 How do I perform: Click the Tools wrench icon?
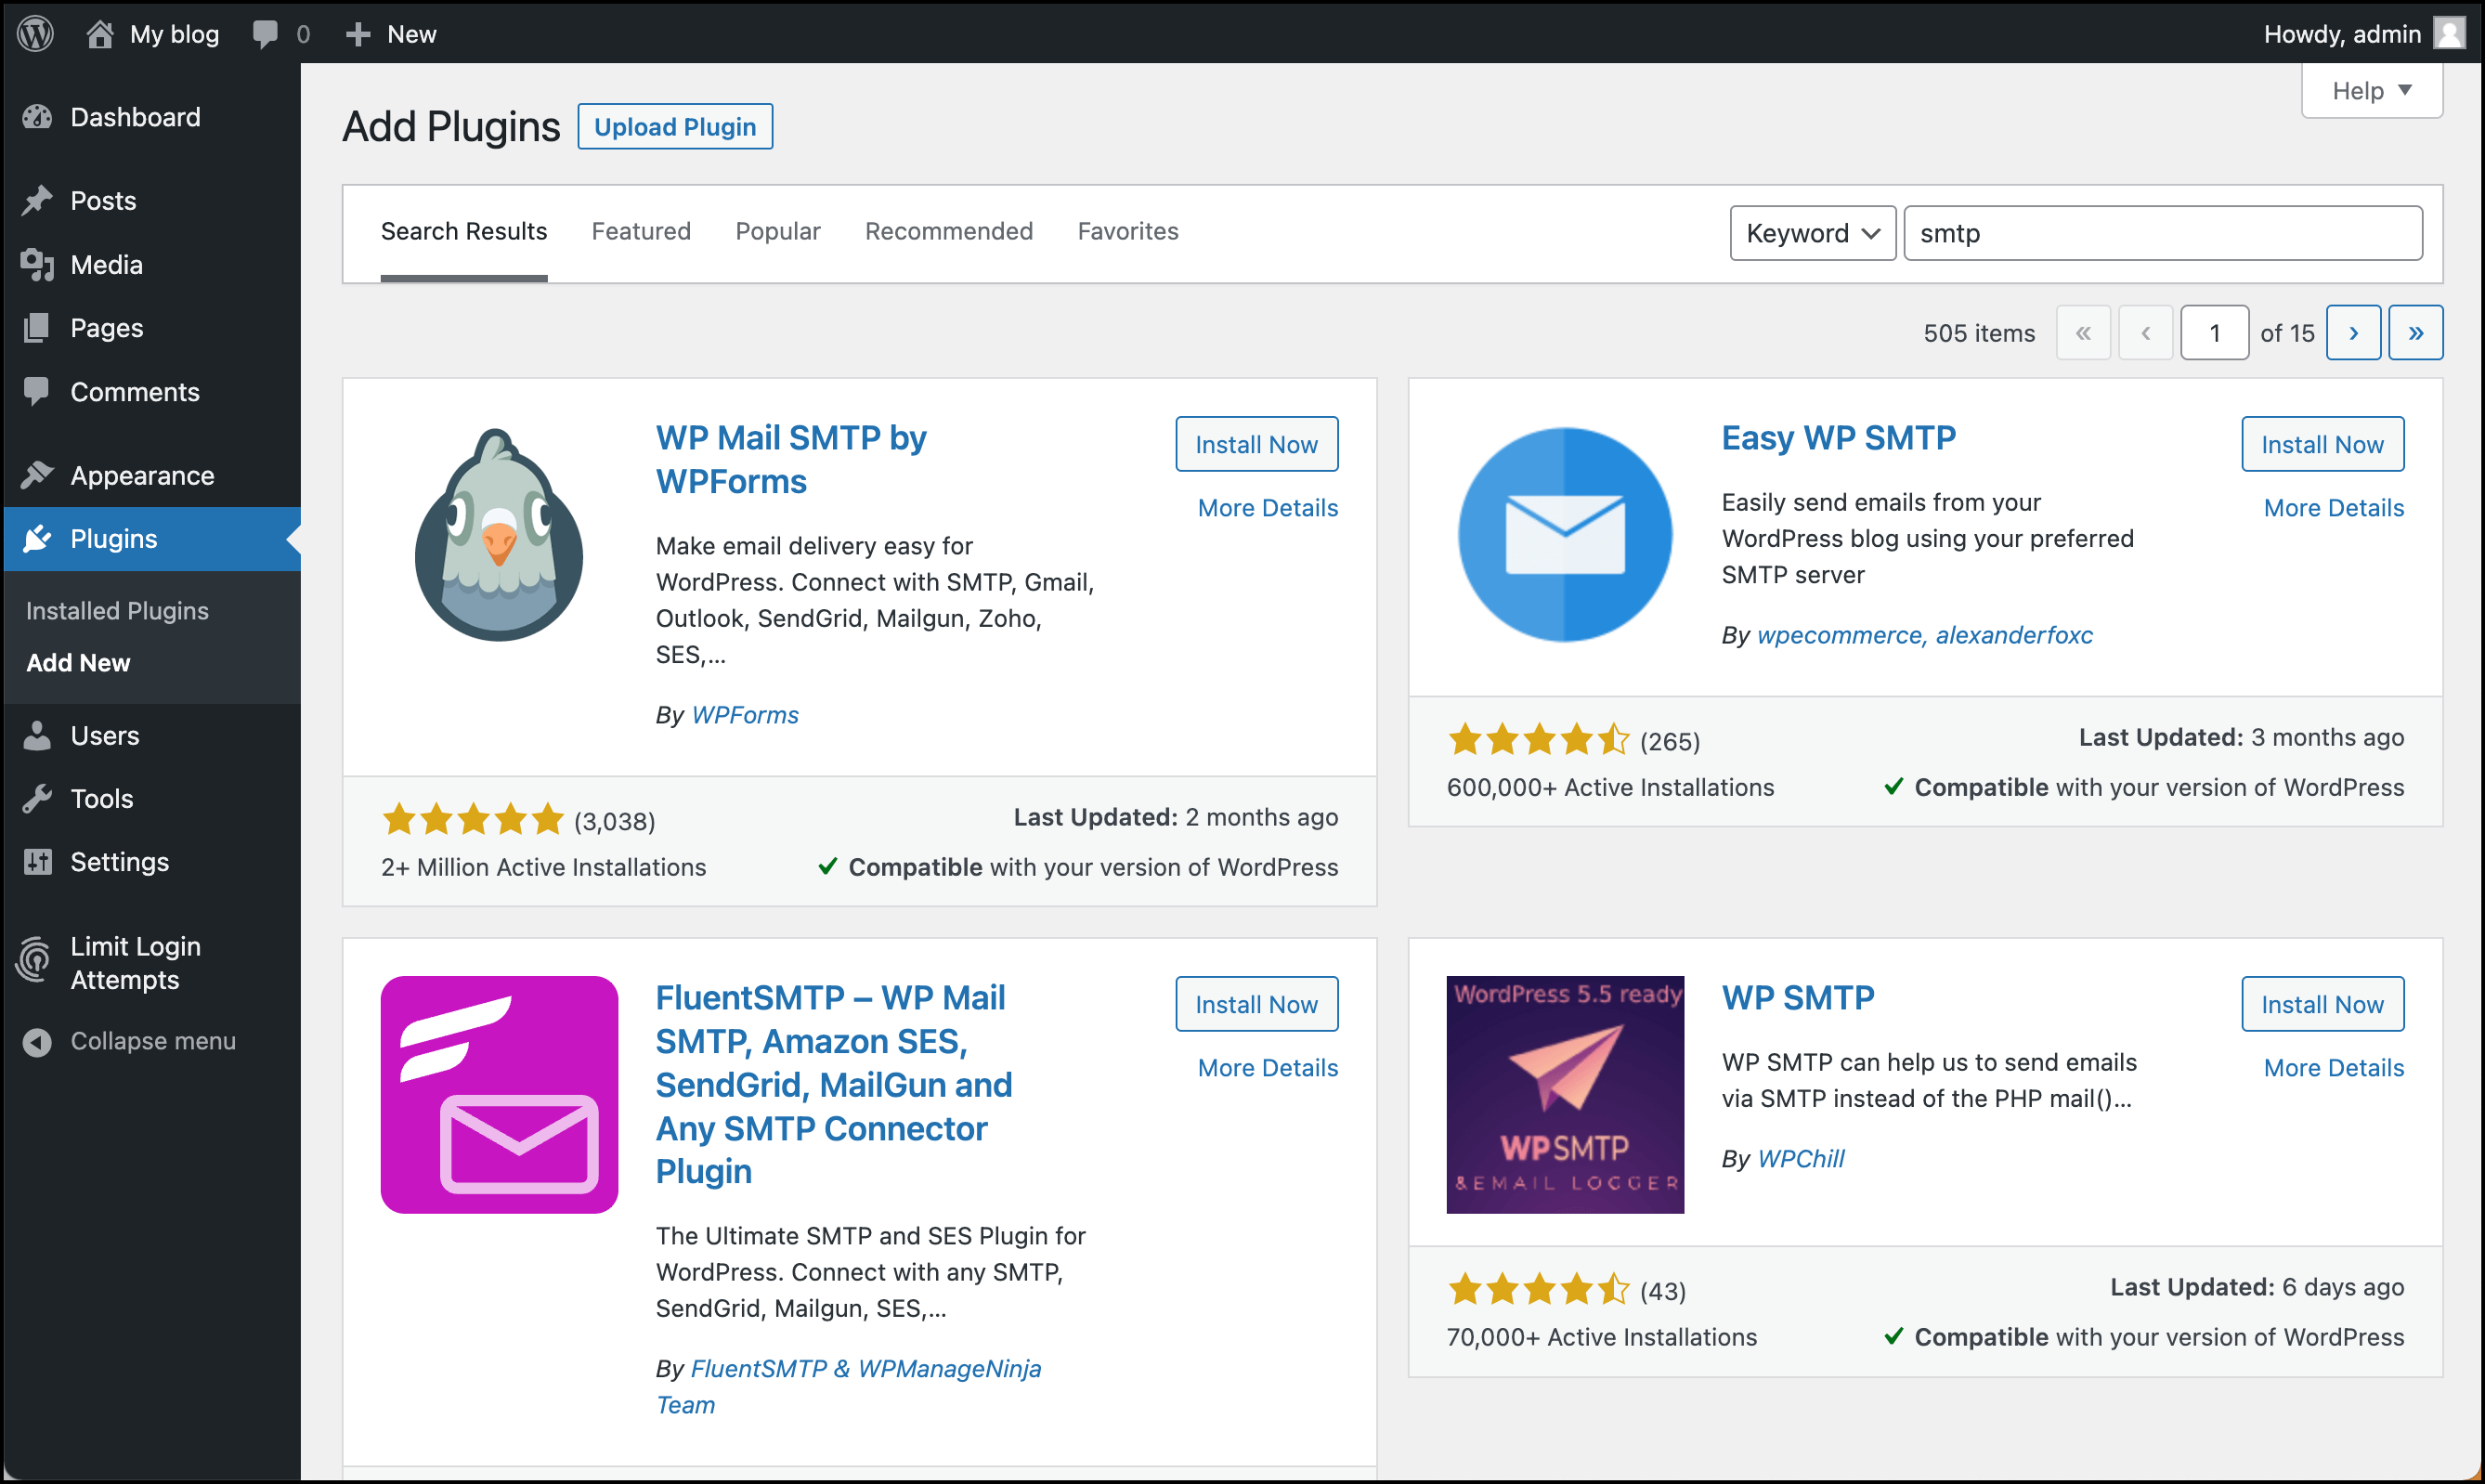click(37, 798)
